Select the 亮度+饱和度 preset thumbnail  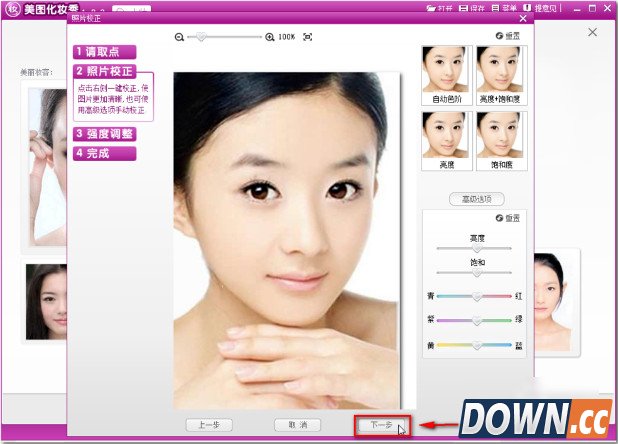coord(501,70)
